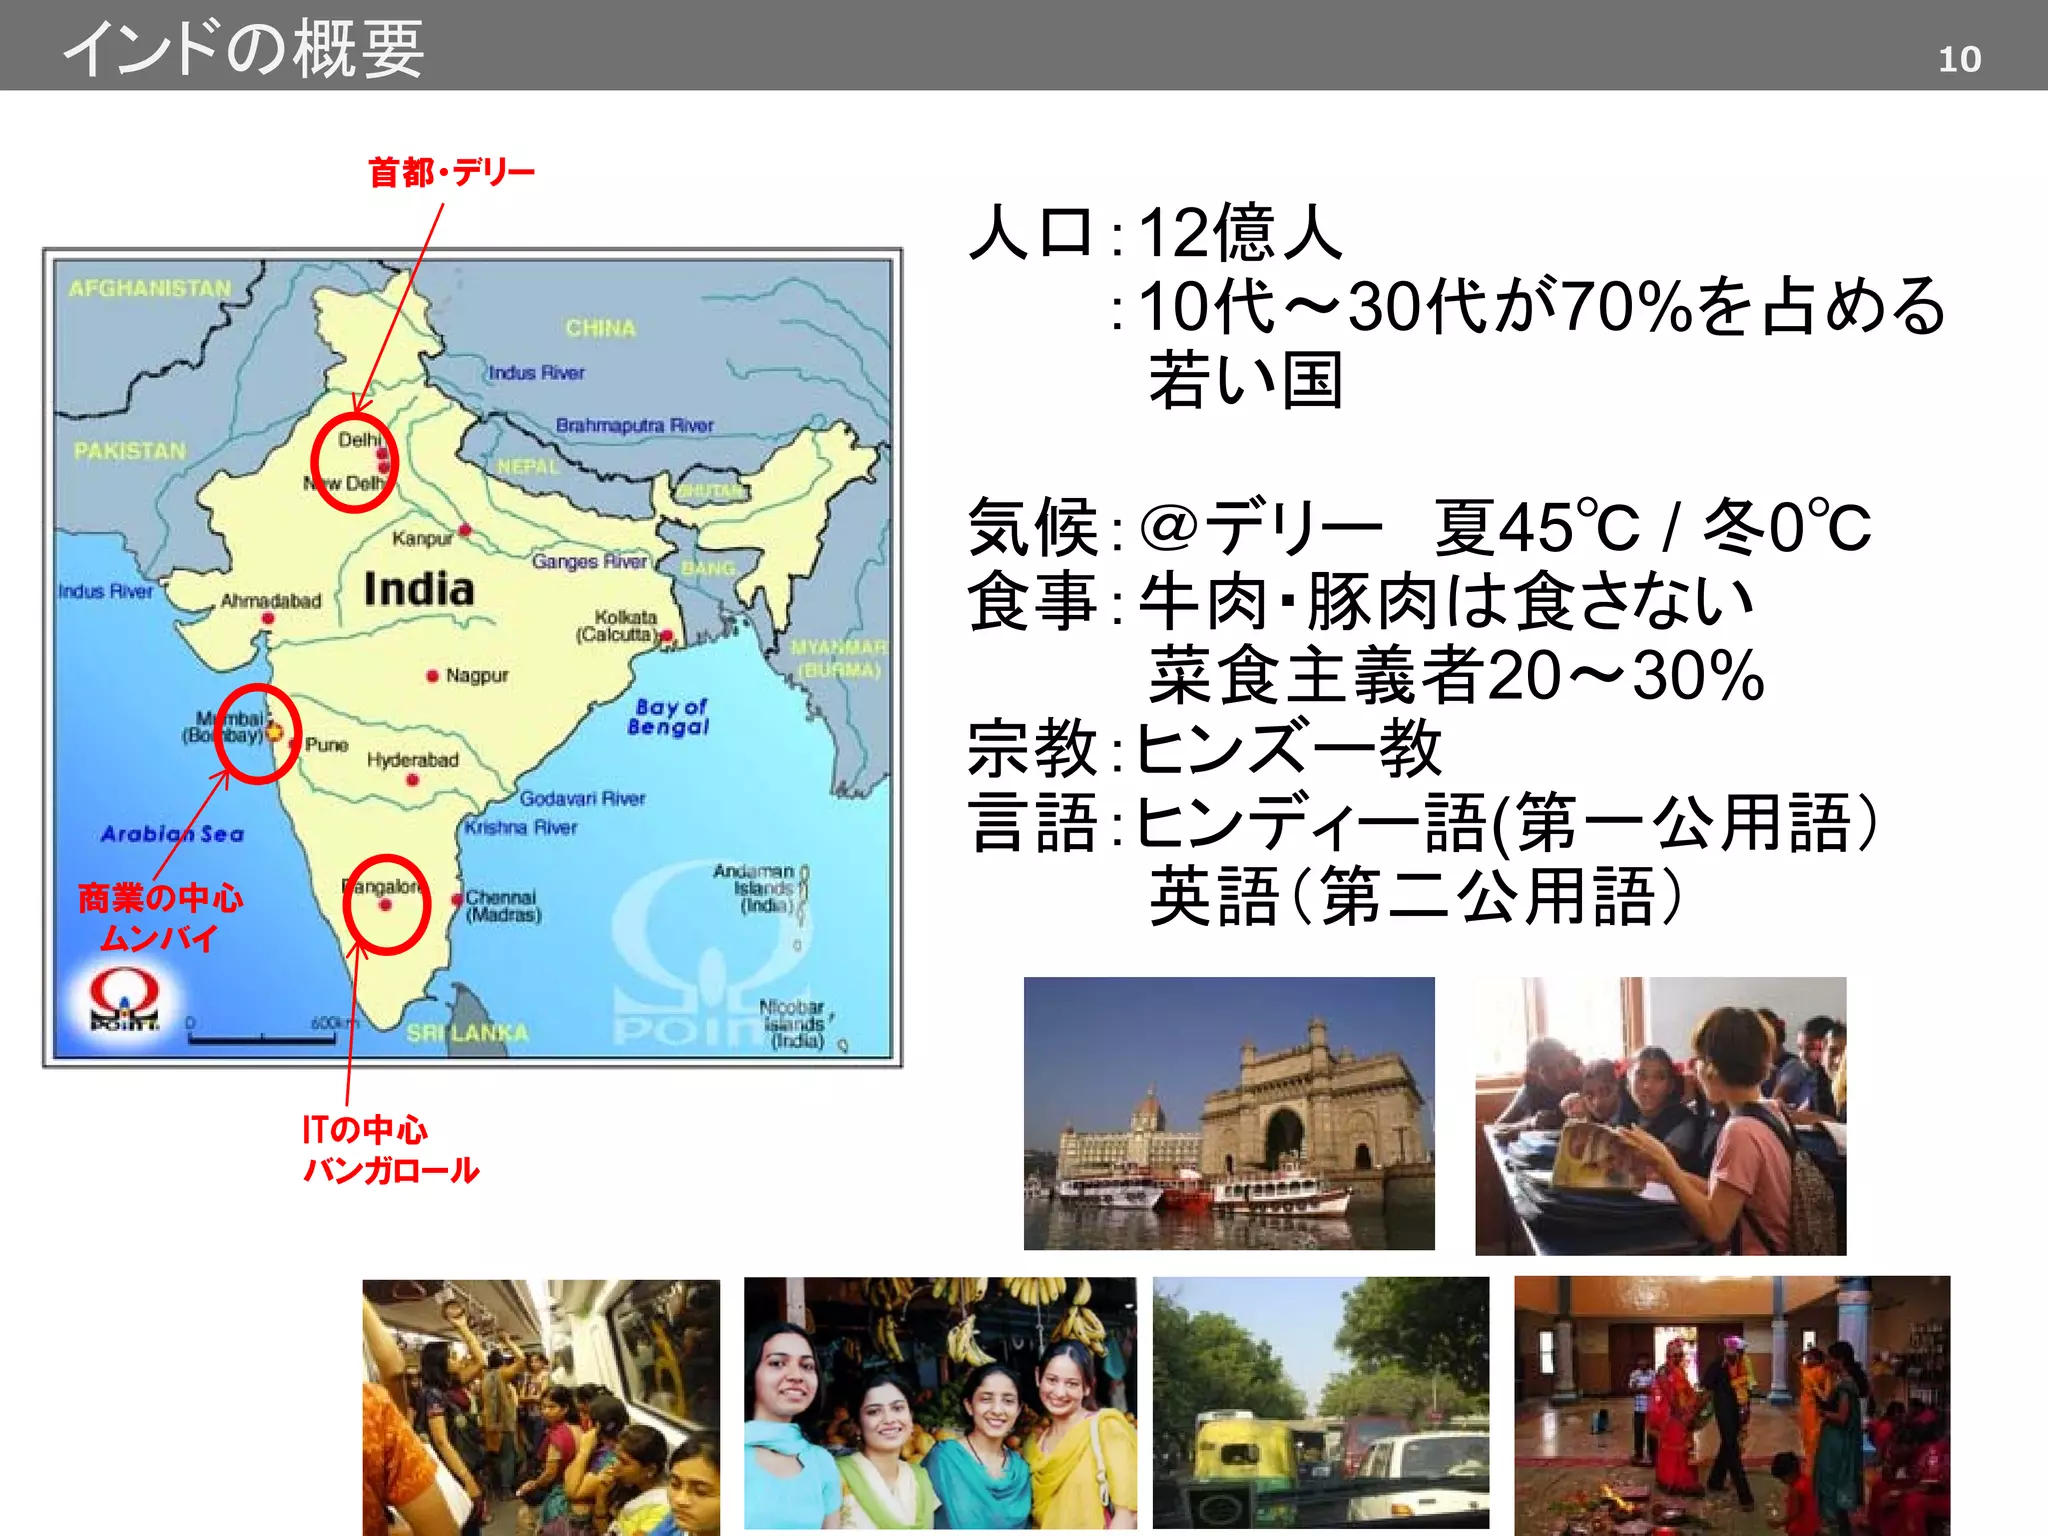2048x1536 pixels.
Task: Click the Andaman Islands label
Action: pos(754,888)
